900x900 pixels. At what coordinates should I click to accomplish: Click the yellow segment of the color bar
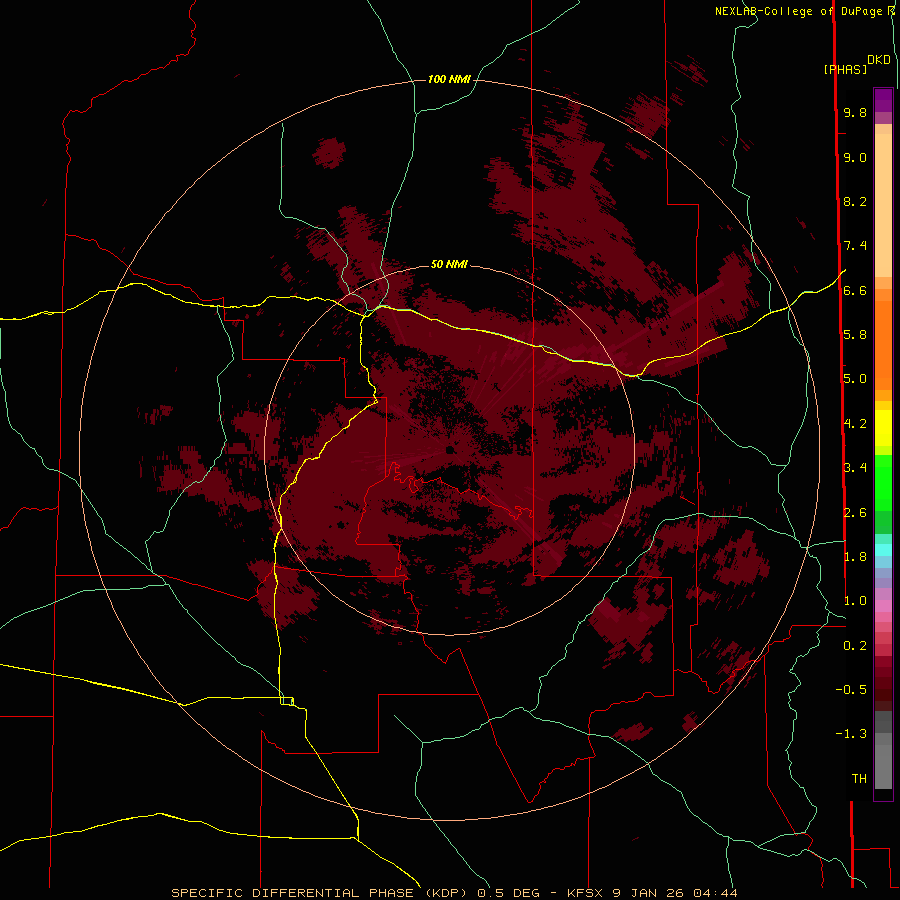[x=883, y=428]
